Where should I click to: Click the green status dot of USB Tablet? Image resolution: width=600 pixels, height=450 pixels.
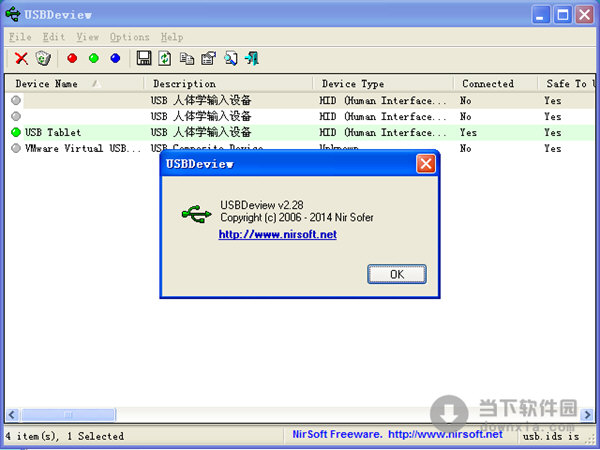tap(16, 132)
